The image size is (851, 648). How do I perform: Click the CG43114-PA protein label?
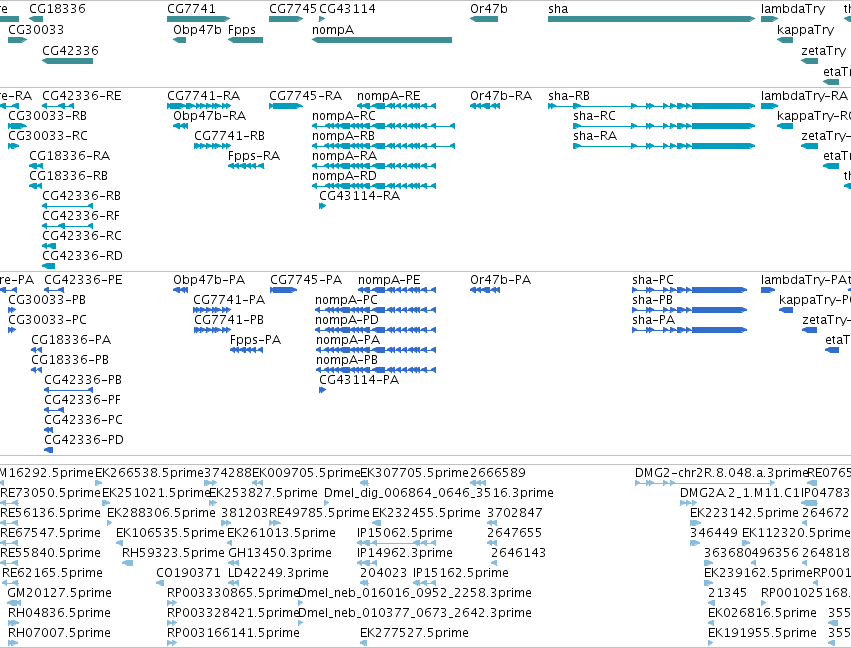pos(359,380)
